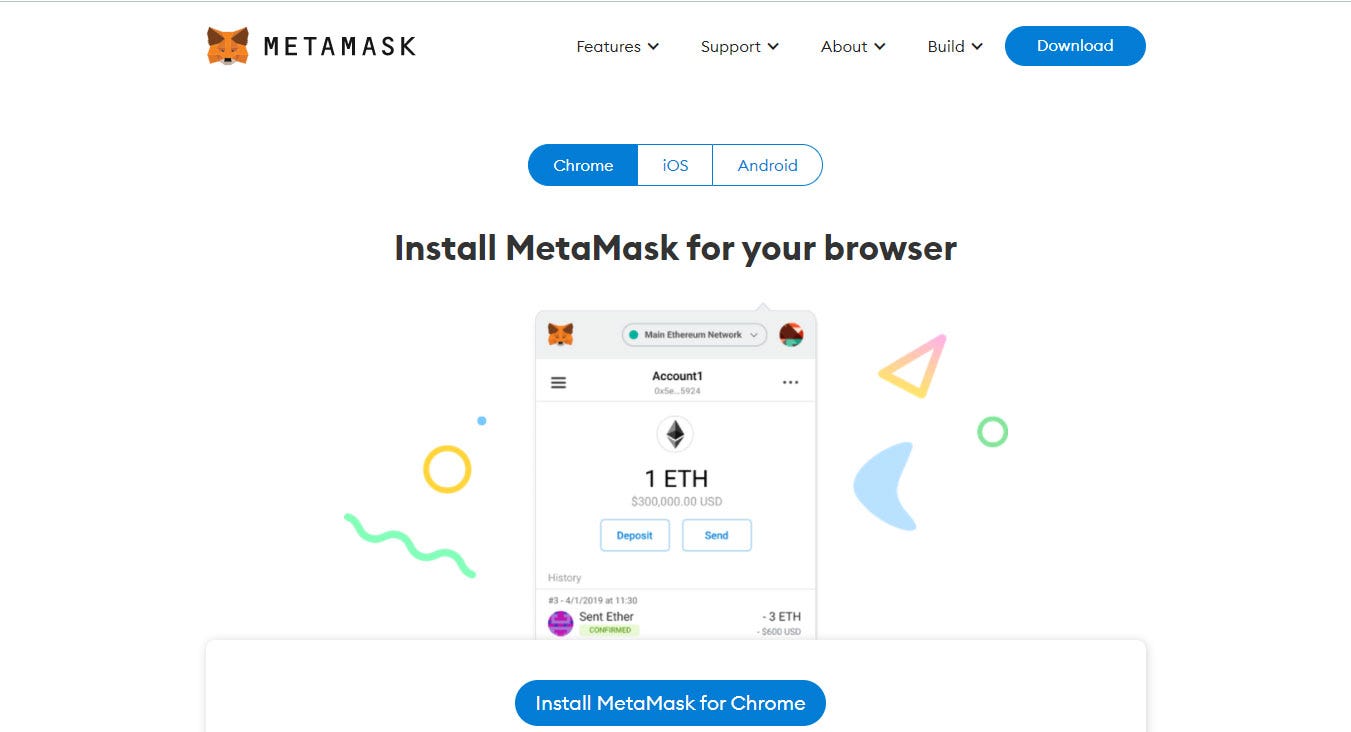The height and width of the screenshot is (732, 1351).
Task: Select the Chrome platform toggle
Action: 583,165
